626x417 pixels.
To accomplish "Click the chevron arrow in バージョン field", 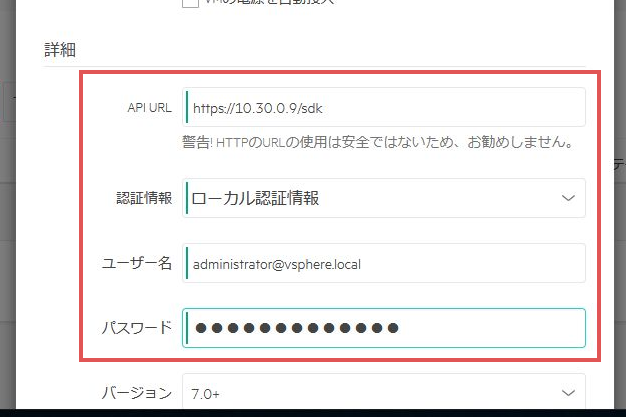I will (568, 393).
